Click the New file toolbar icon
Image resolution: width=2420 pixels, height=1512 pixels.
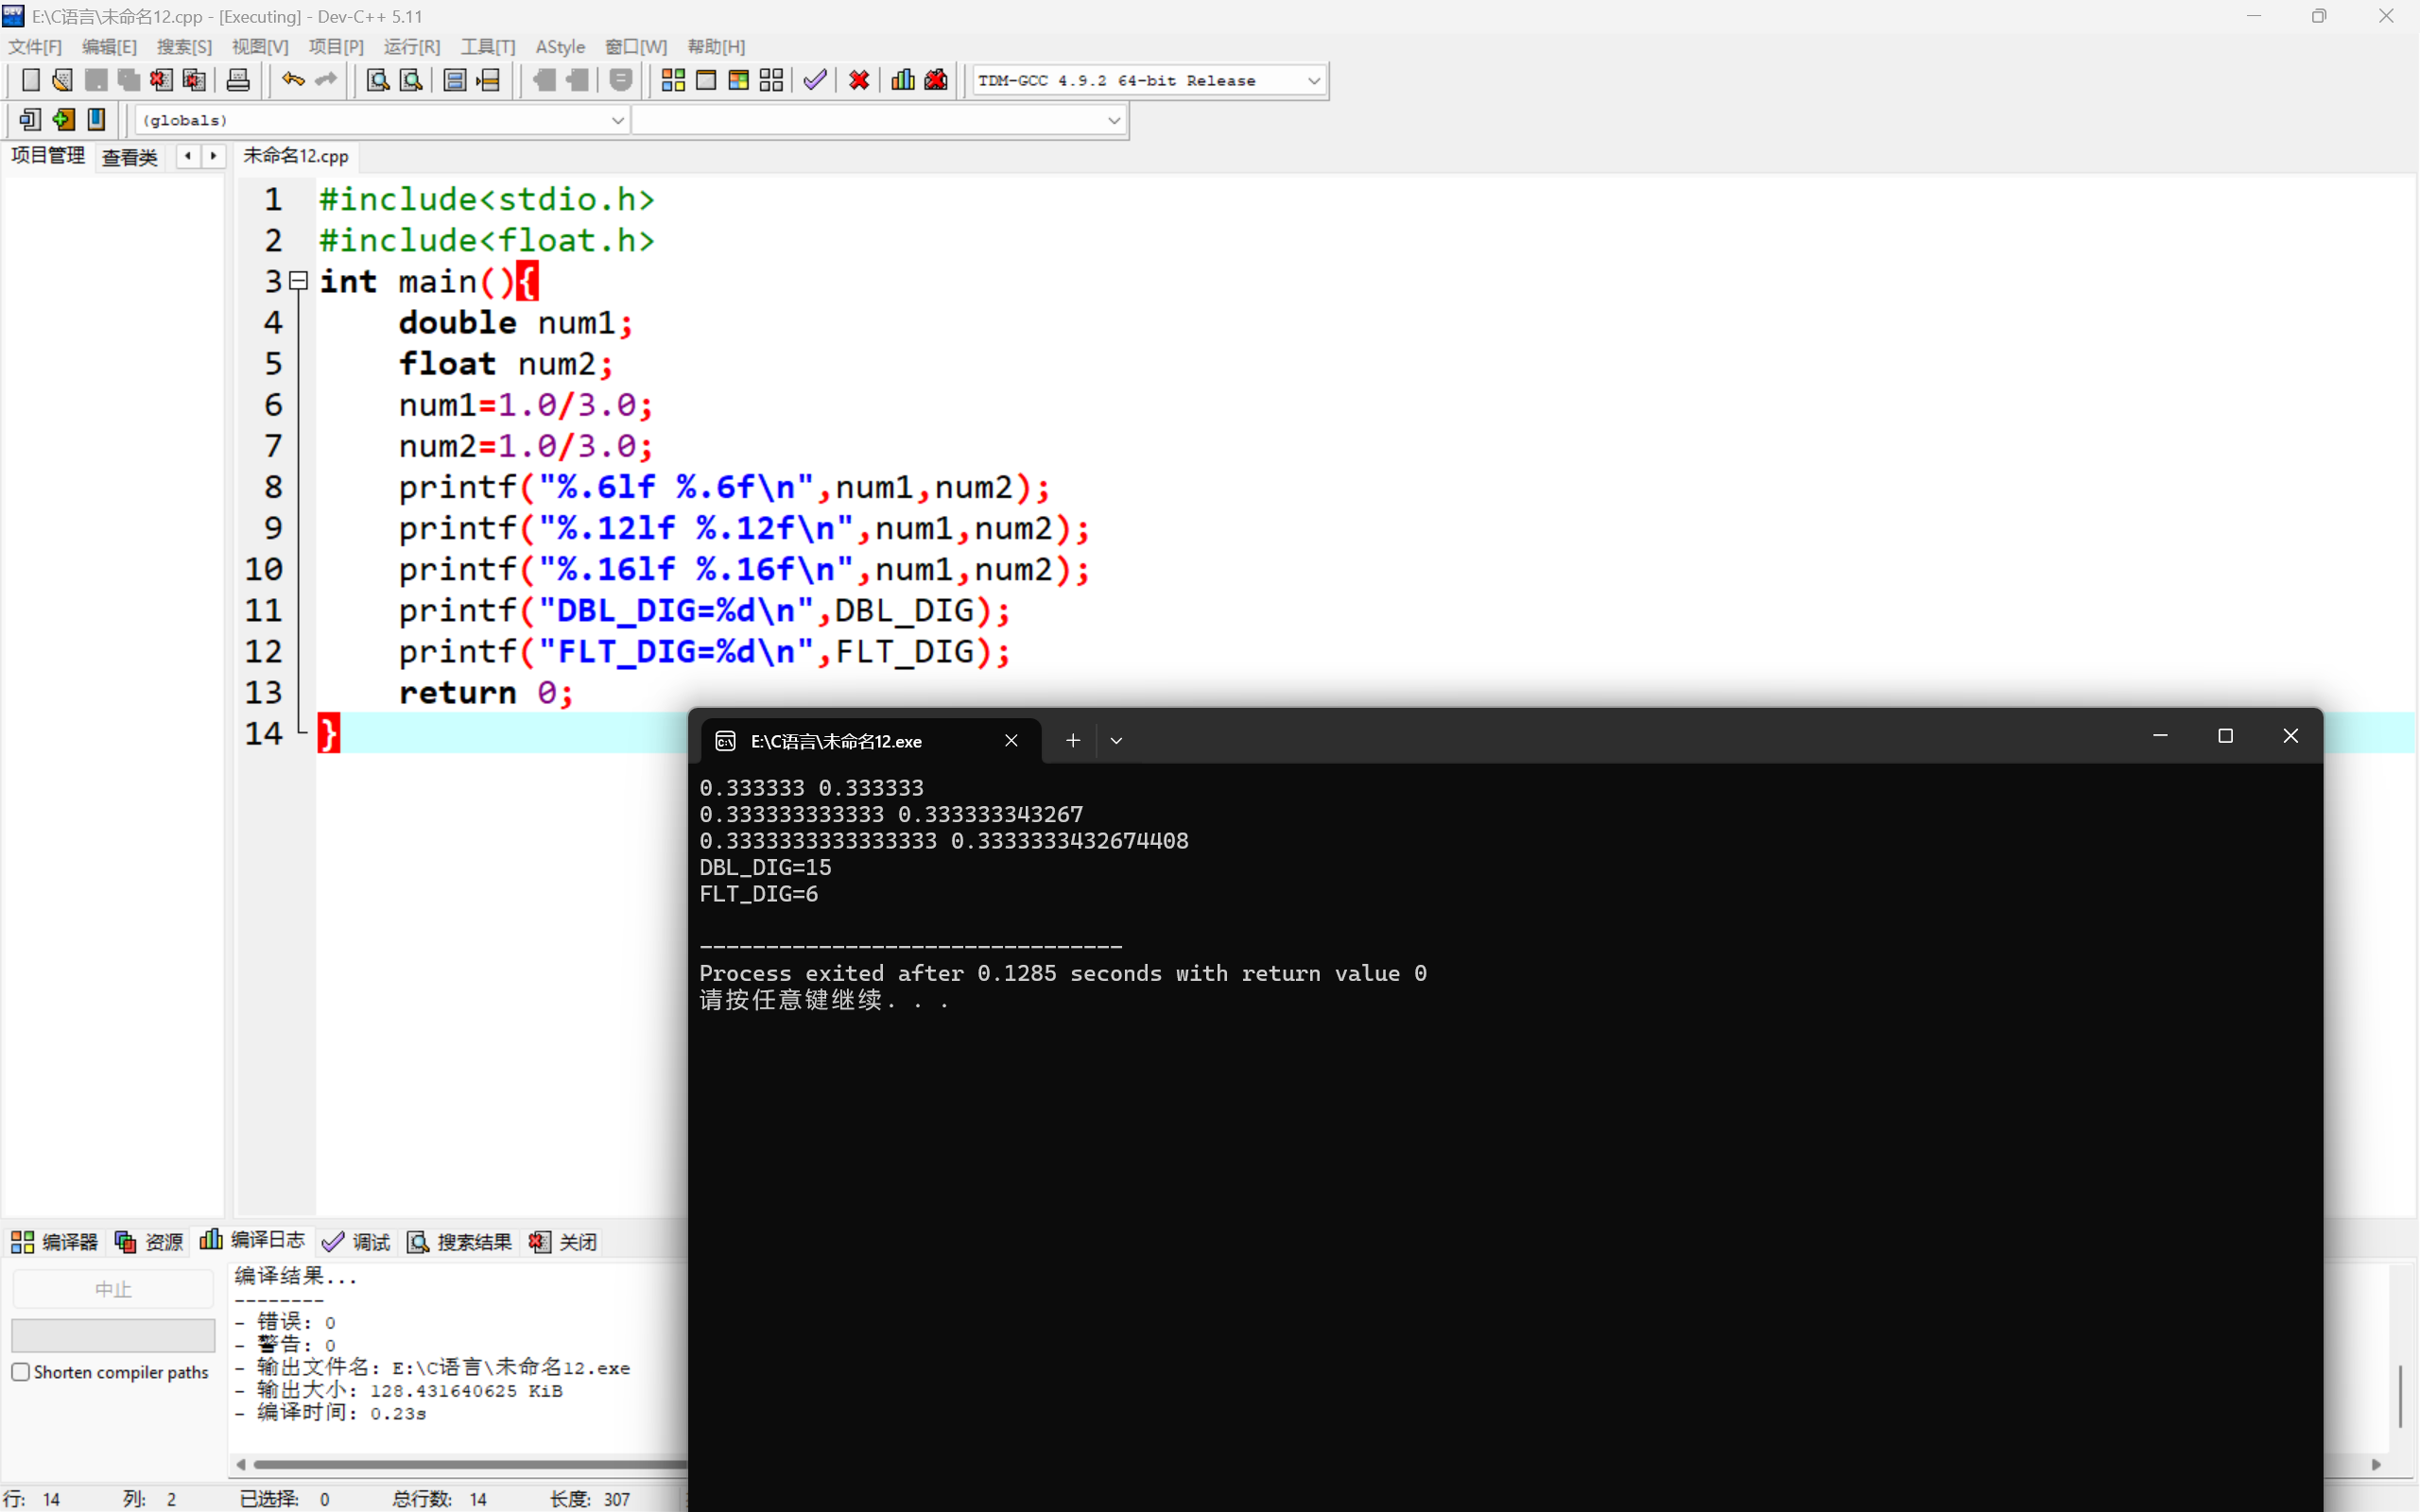click(30, 80)
